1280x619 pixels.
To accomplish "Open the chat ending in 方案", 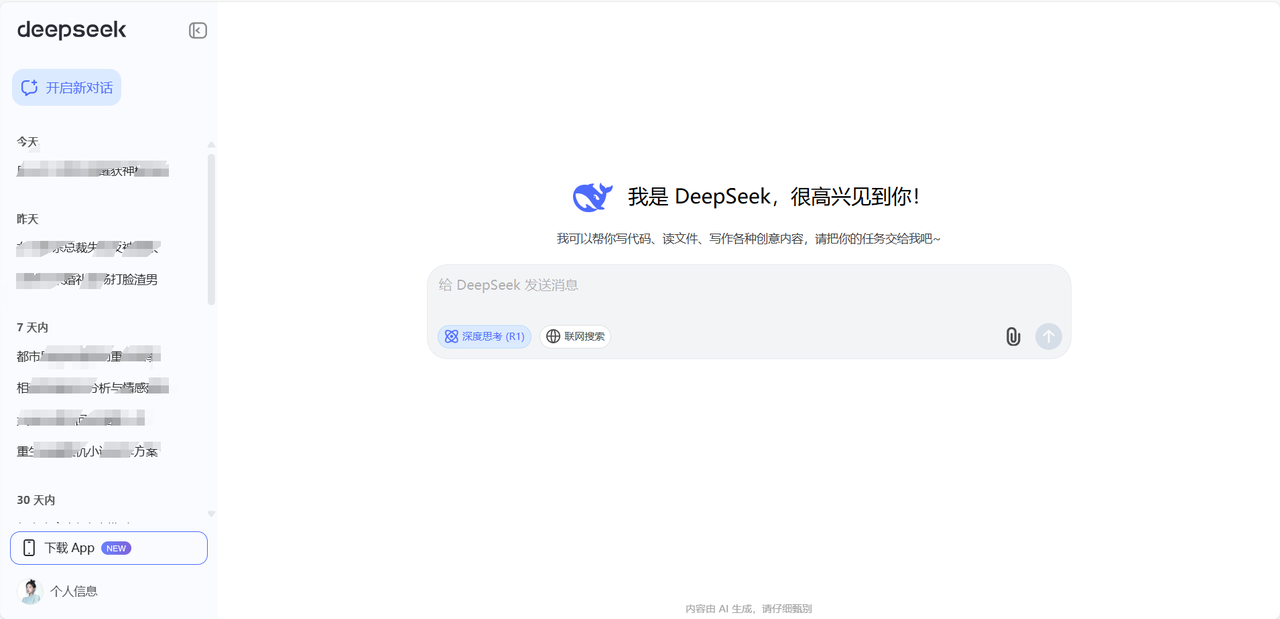I will tap(88, 452).
